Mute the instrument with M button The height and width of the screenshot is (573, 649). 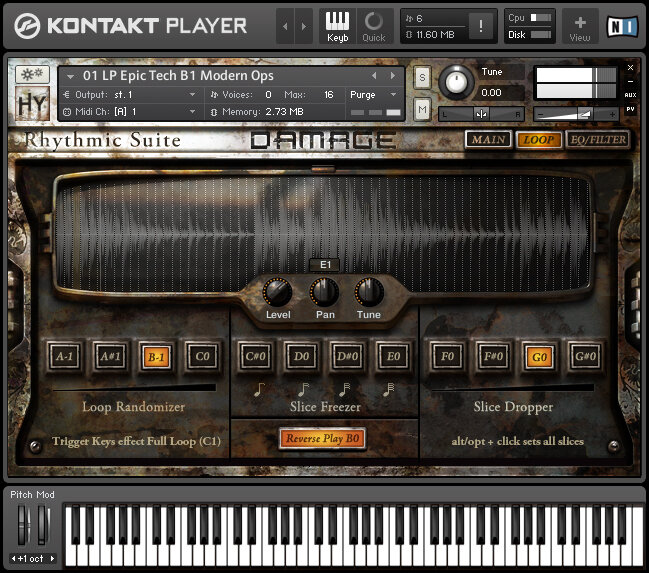click(x=422, y=109)
